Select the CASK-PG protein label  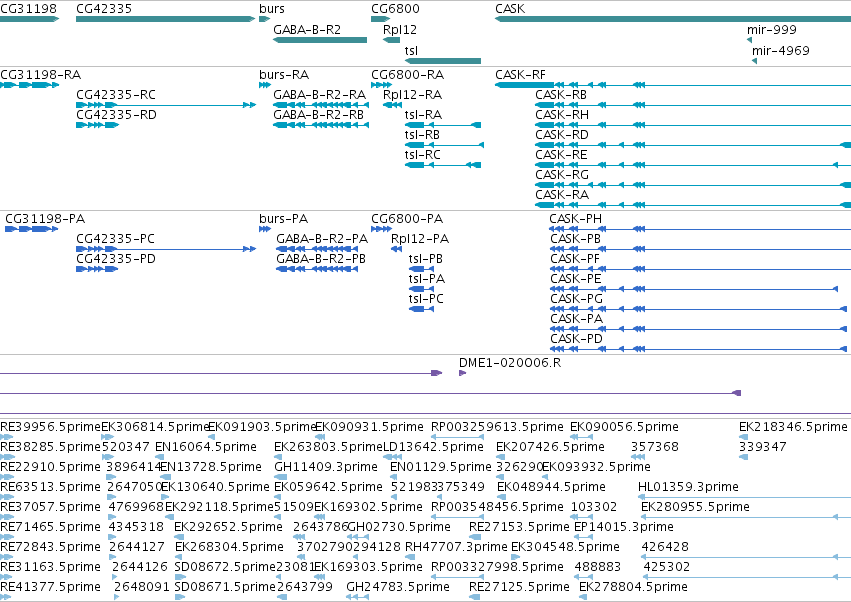576,299
